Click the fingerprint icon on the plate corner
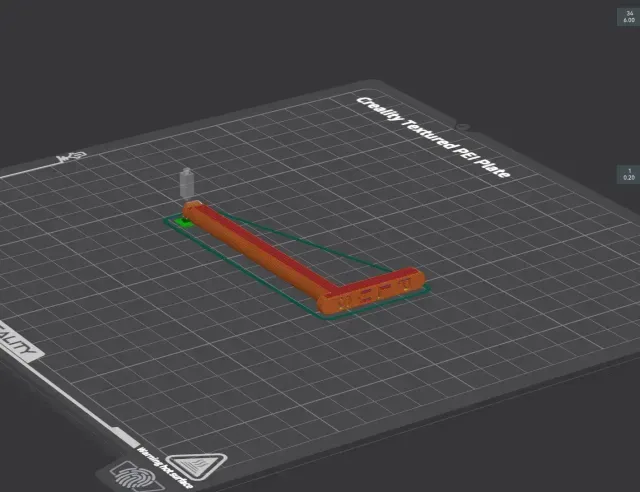 (x=138, y=476)
